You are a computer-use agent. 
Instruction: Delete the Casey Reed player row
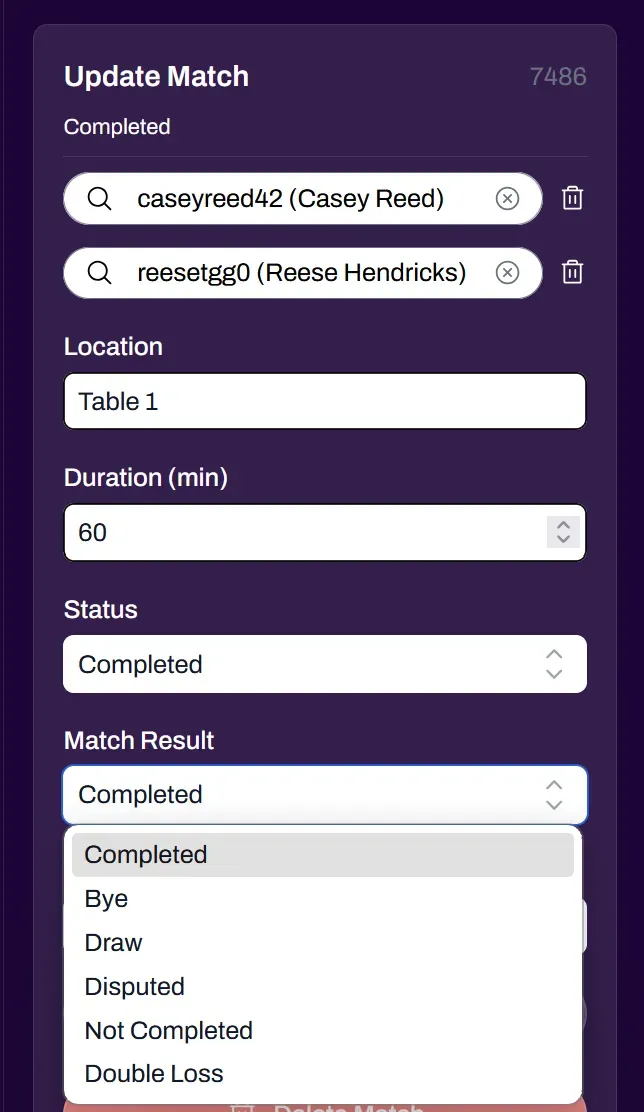[x=572, y=199]
